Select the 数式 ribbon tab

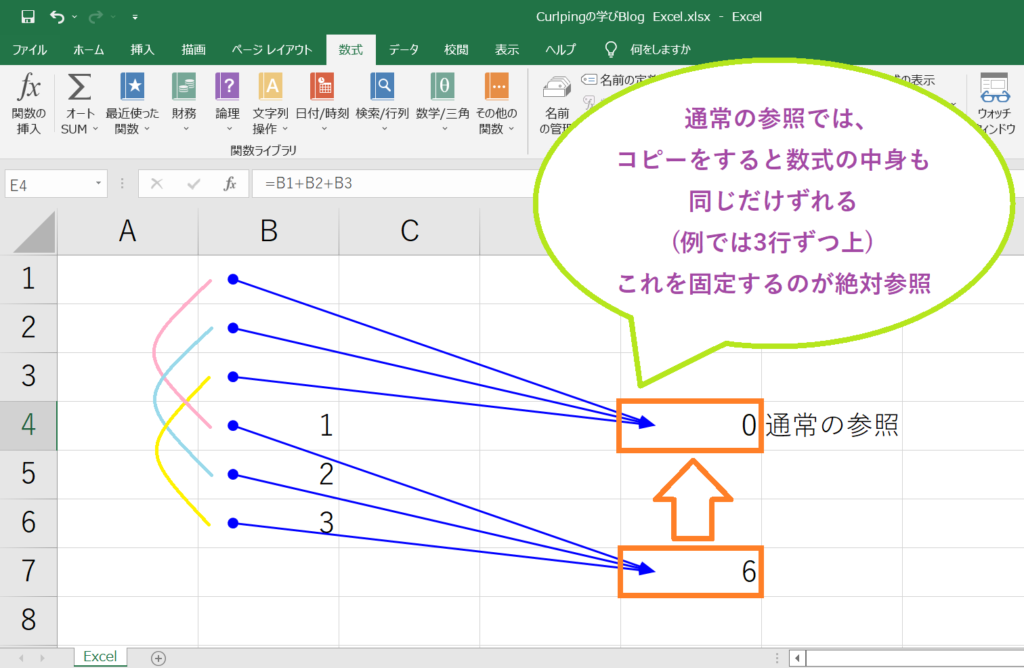tap(351, 50)
